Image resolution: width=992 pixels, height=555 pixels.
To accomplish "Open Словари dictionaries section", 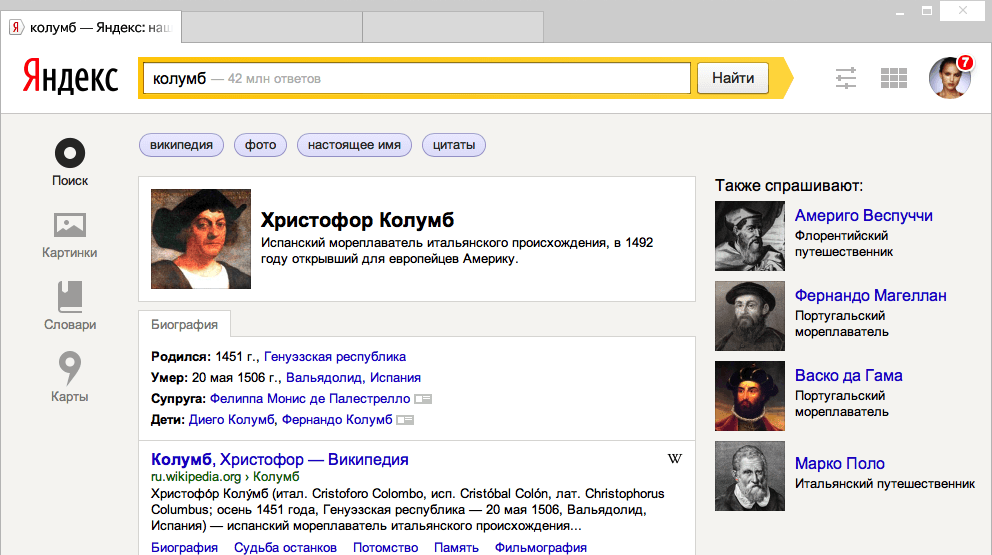I will pyautogui.click(x=70, y=307).
